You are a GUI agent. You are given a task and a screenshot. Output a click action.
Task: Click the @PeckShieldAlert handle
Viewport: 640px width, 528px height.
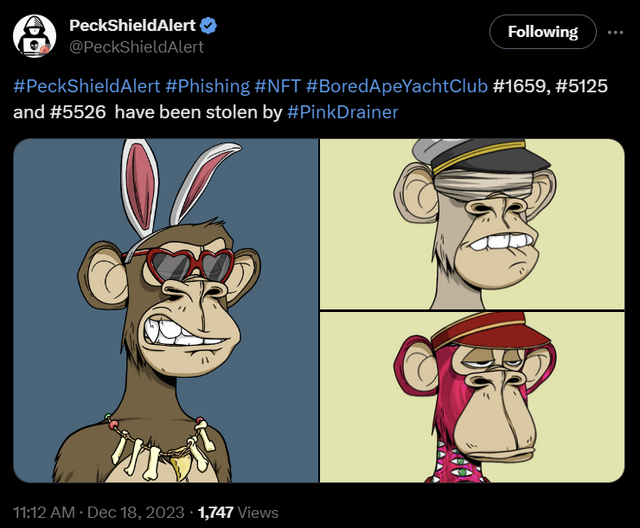point(136,46)
